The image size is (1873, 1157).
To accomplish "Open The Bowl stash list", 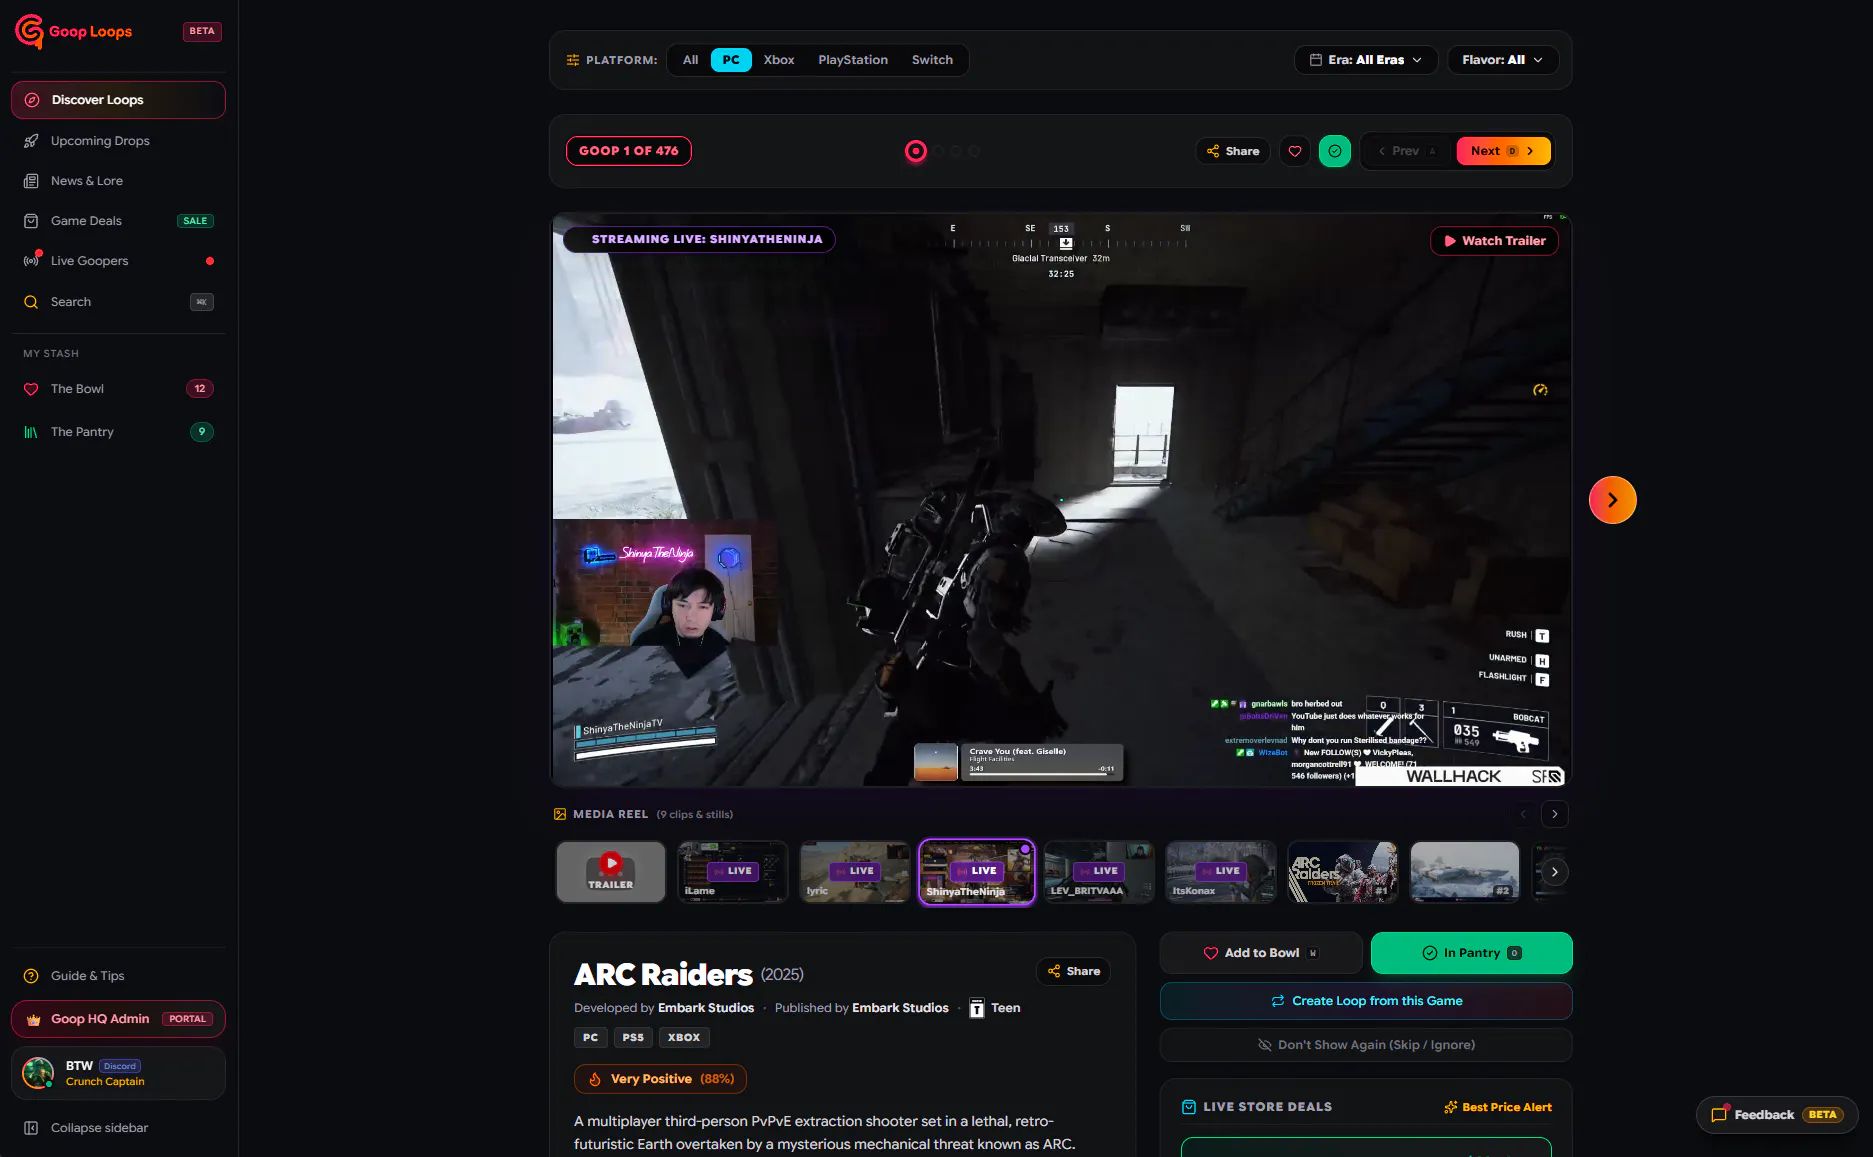I will point(118,389).
